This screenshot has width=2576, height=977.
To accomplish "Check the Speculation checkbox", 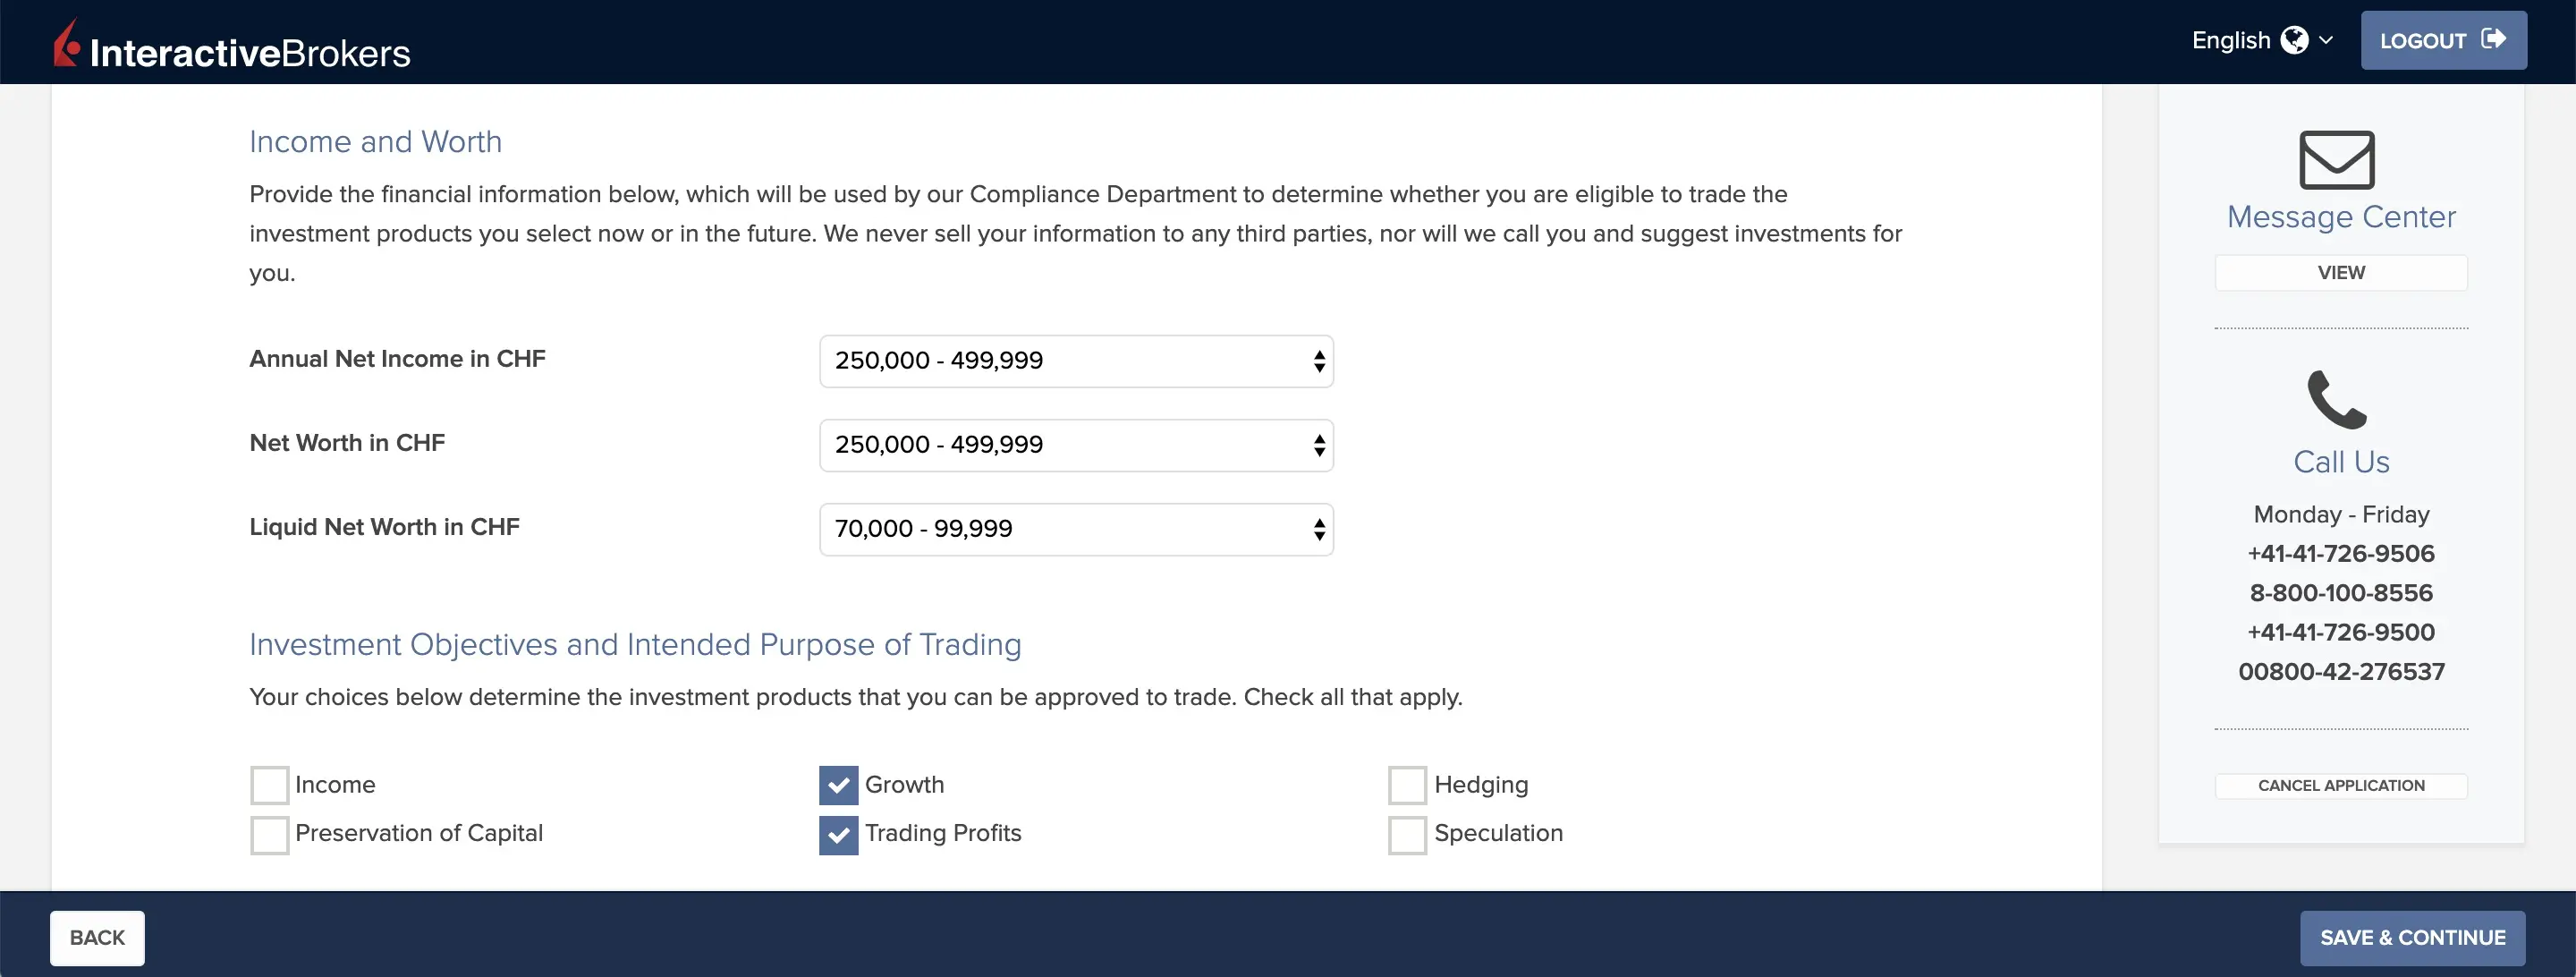I will point(1407,835).
